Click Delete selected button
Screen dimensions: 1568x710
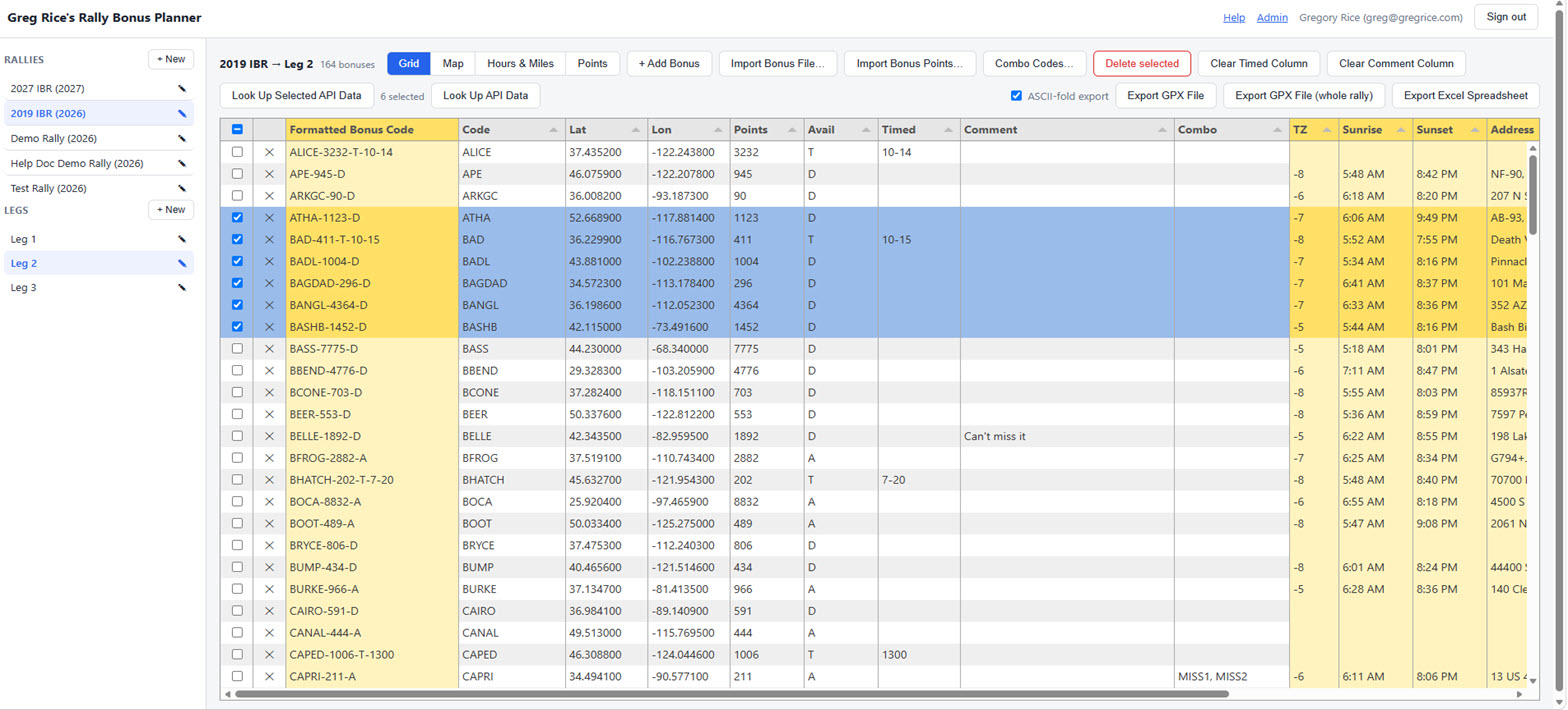coord(1142,63)
